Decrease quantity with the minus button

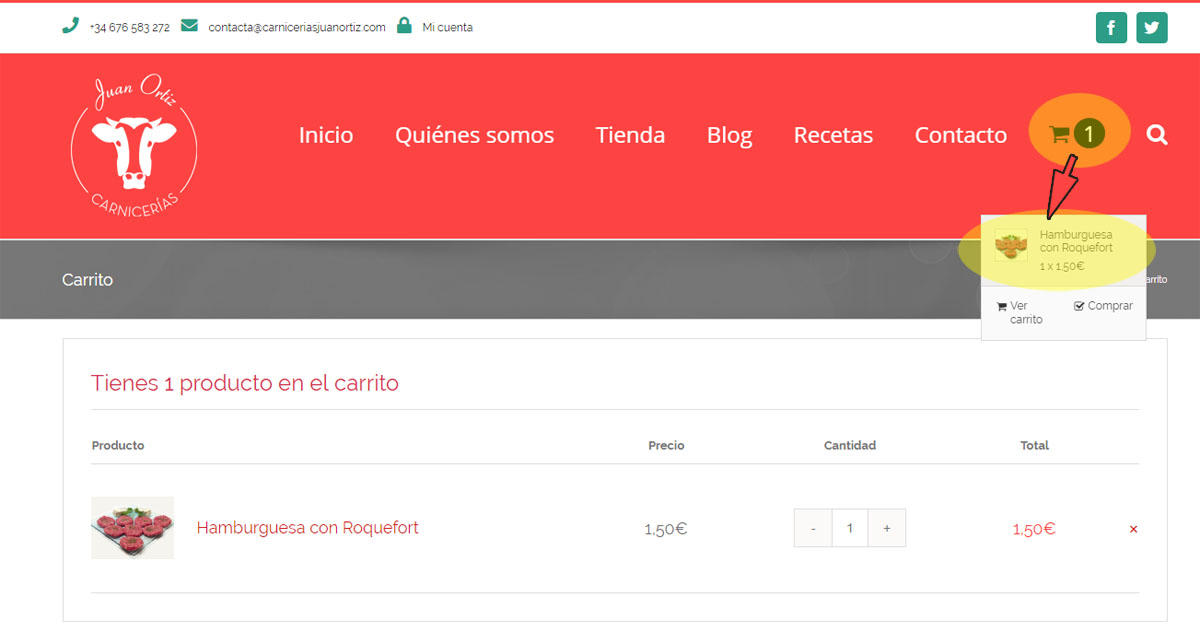pos(813,528)
